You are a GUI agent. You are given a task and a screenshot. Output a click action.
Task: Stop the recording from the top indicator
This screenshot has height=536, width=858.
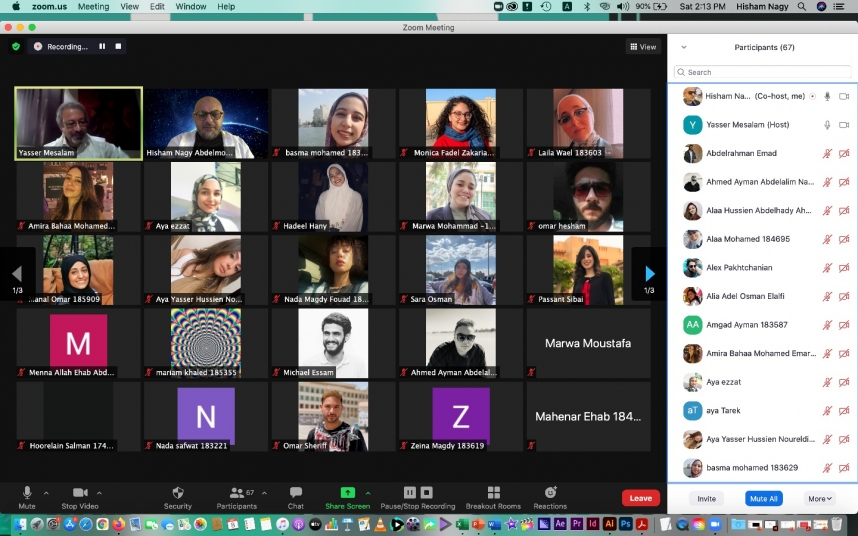118,46
